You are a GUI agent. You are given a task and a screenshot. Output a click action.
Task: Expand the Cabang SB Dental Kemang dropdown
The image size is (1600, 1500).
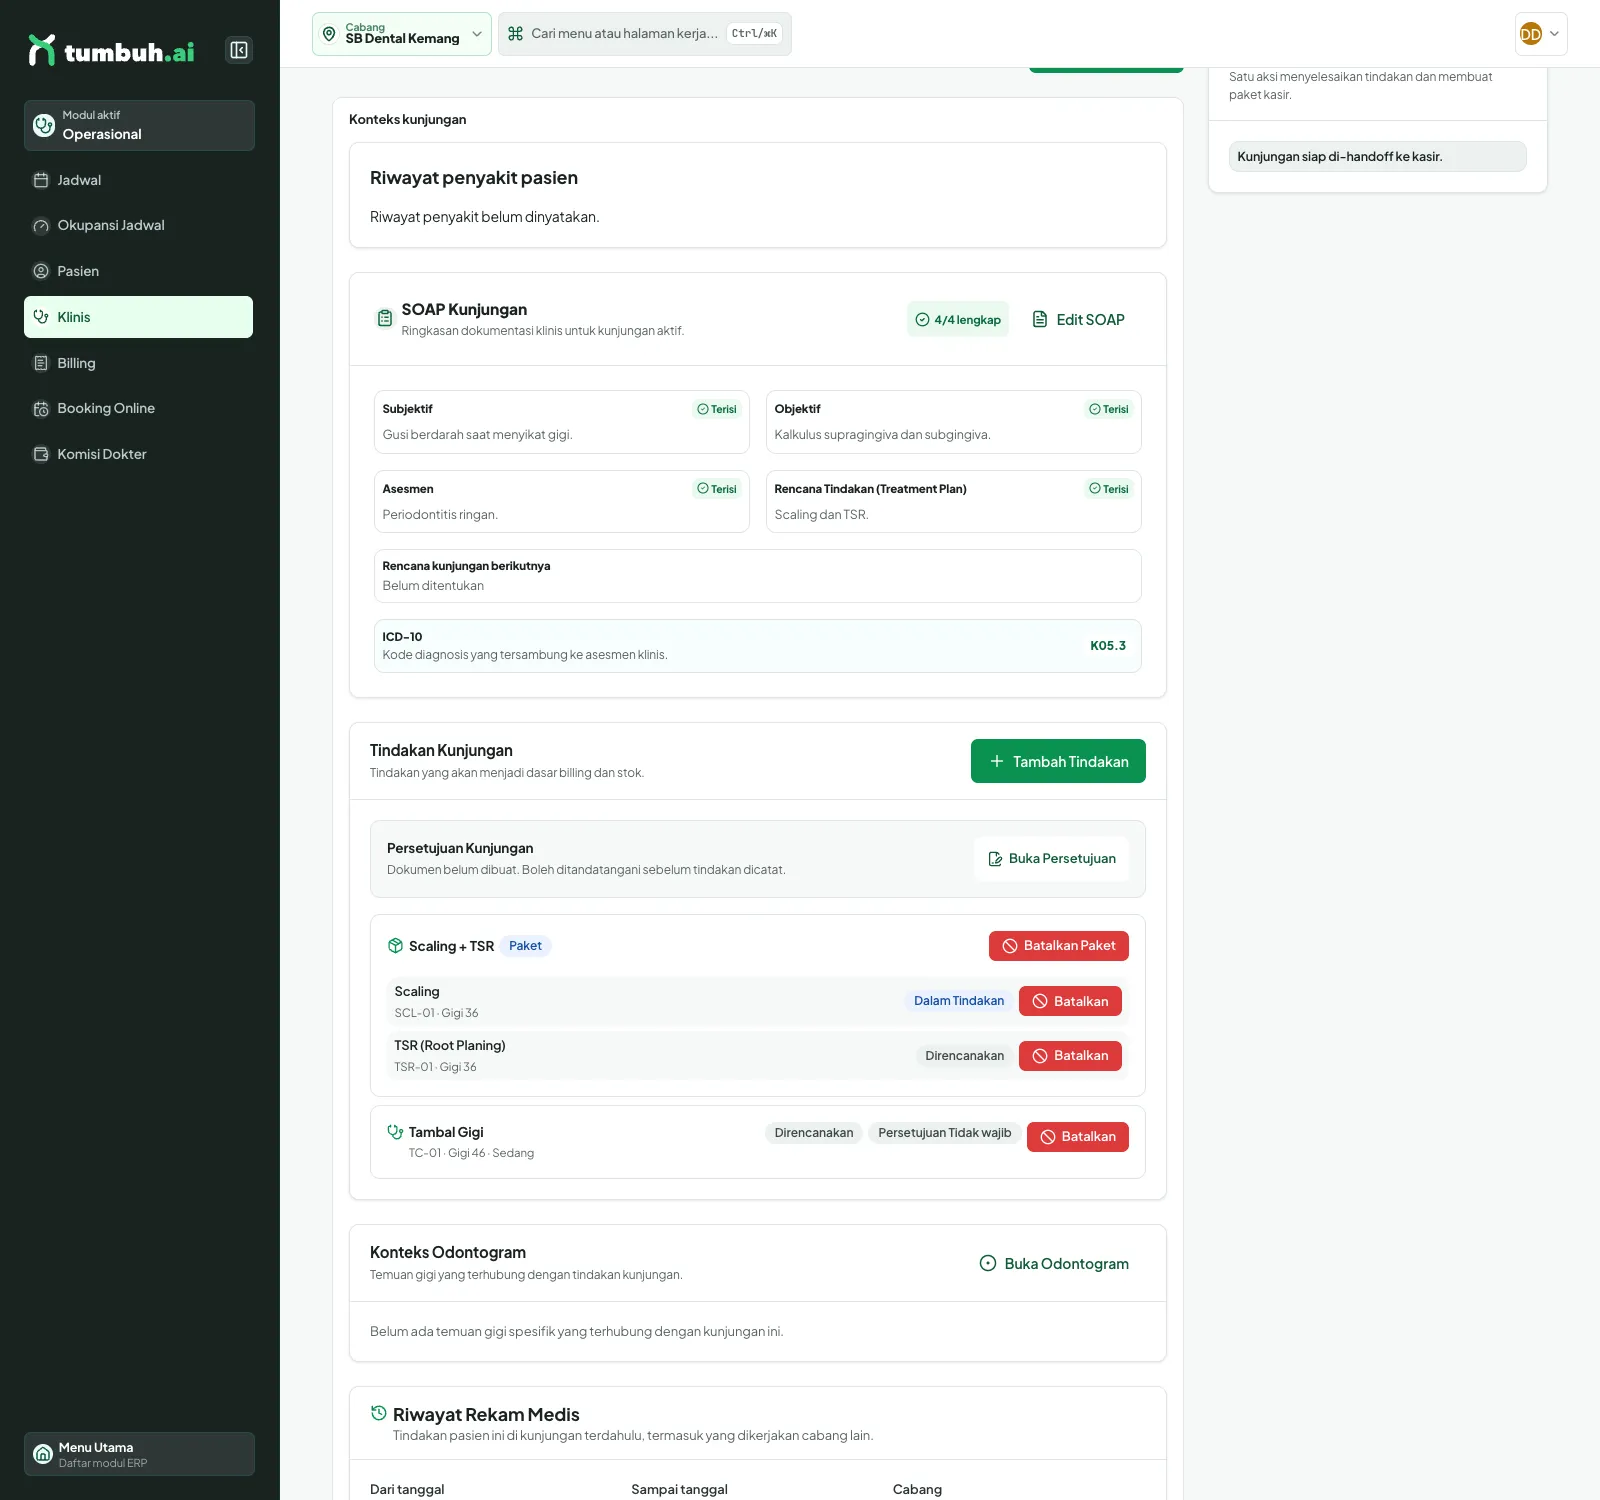401,34
